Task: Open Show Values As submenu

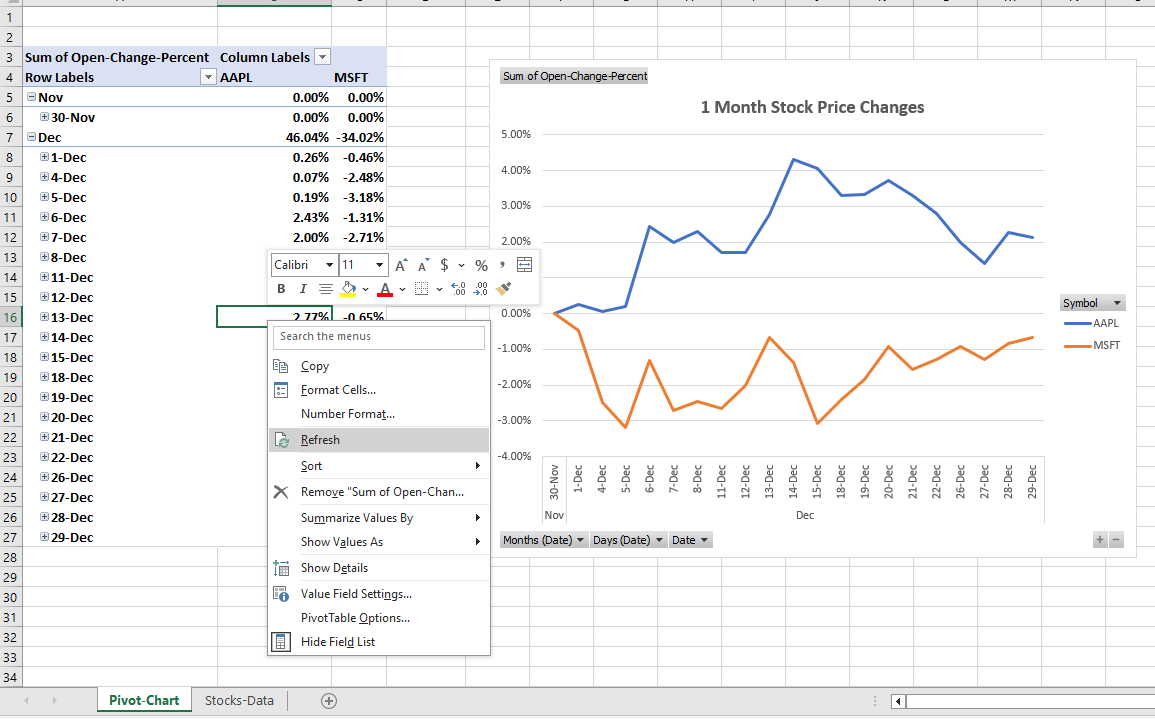Action: click(379, 541)
